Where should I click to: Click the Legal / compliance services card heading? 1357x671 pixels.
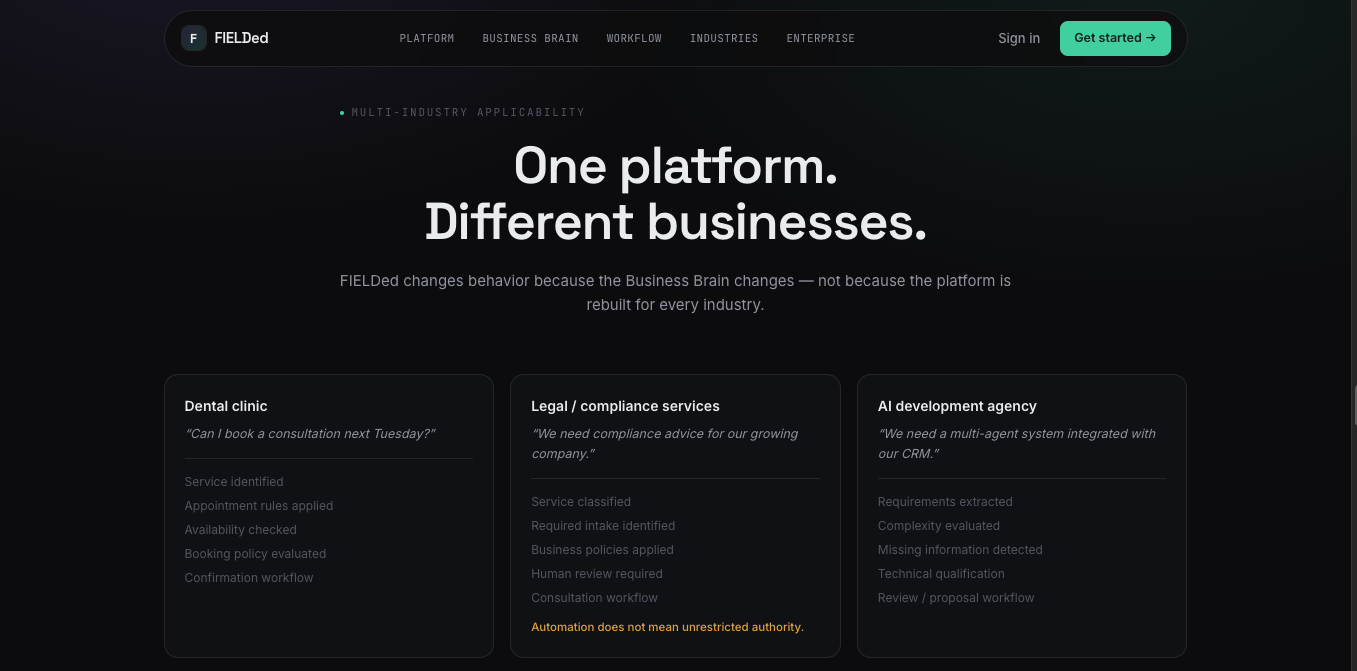(625, 406)
